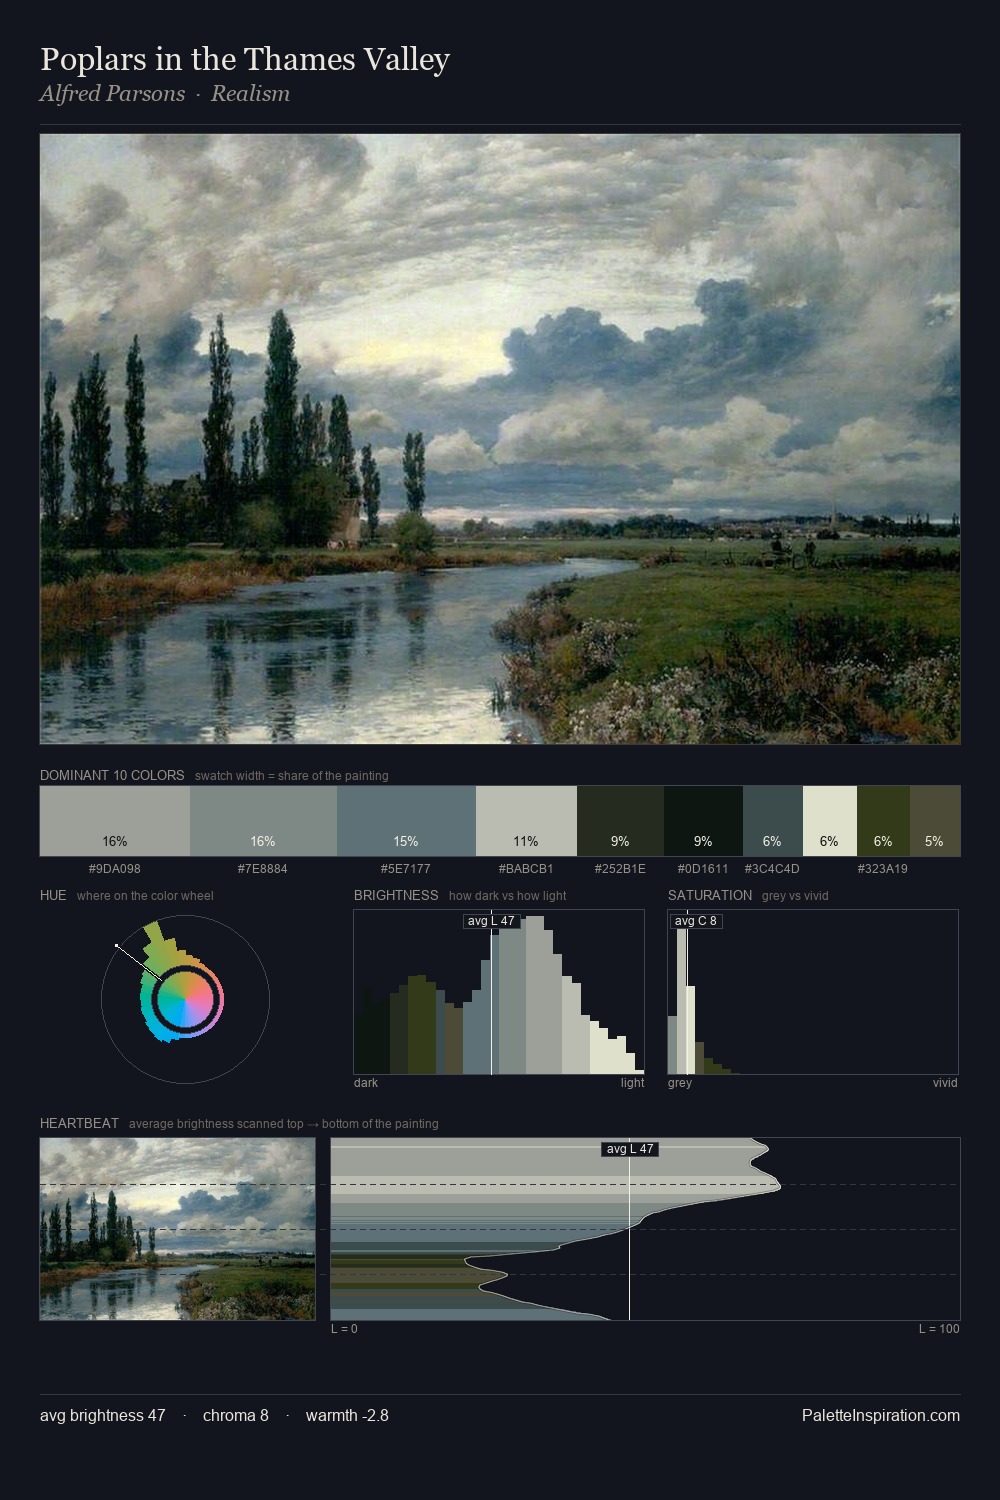
Task: Pick the blue-grey #5E7177 15% swatch
Action: tap(406, 821)
